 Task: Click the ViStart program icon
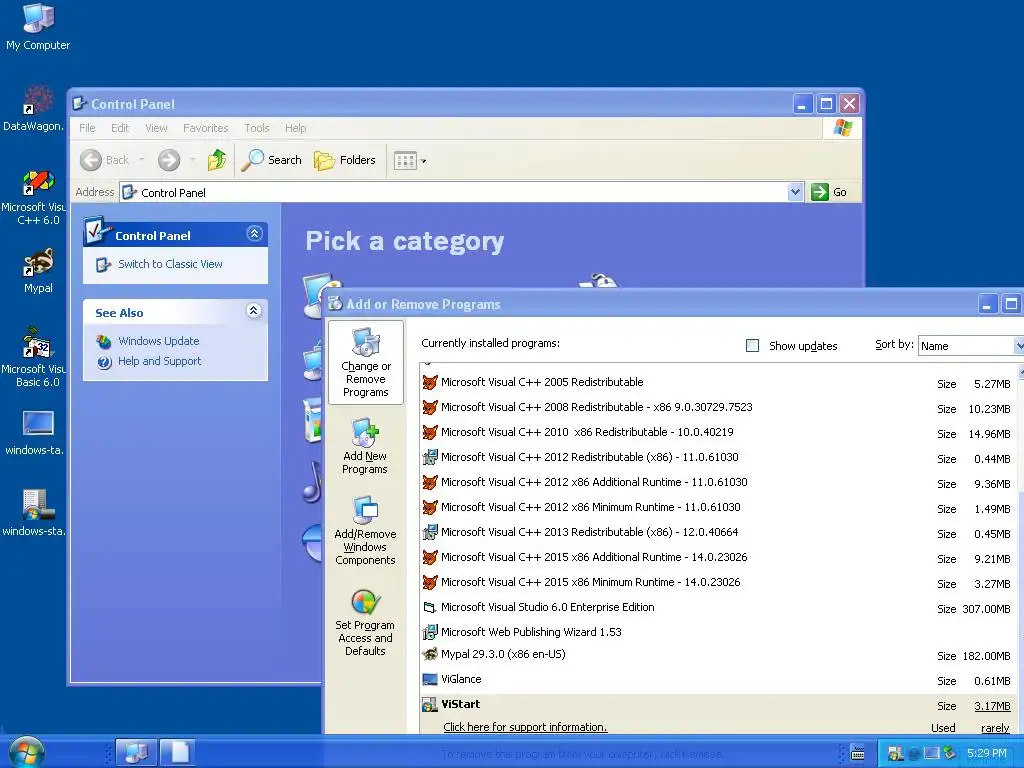[x=430, y=705]
